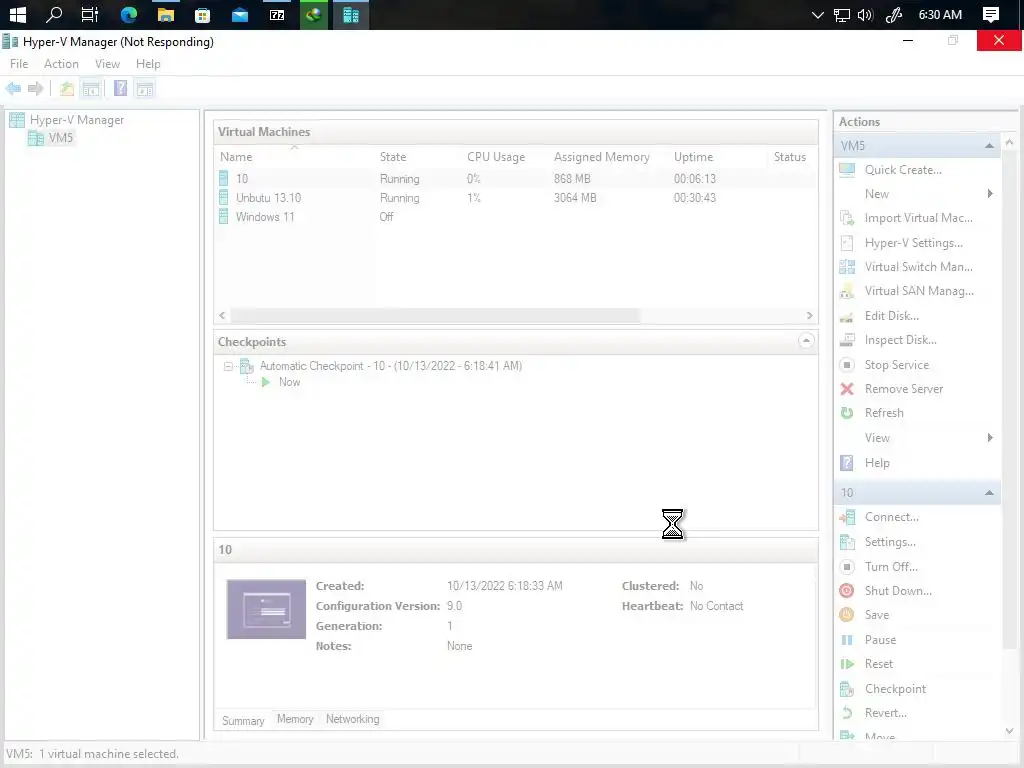Select the Hyper-V Manager root node
Viewport: 1024px width, 768px height.
(x=76, y=120)
